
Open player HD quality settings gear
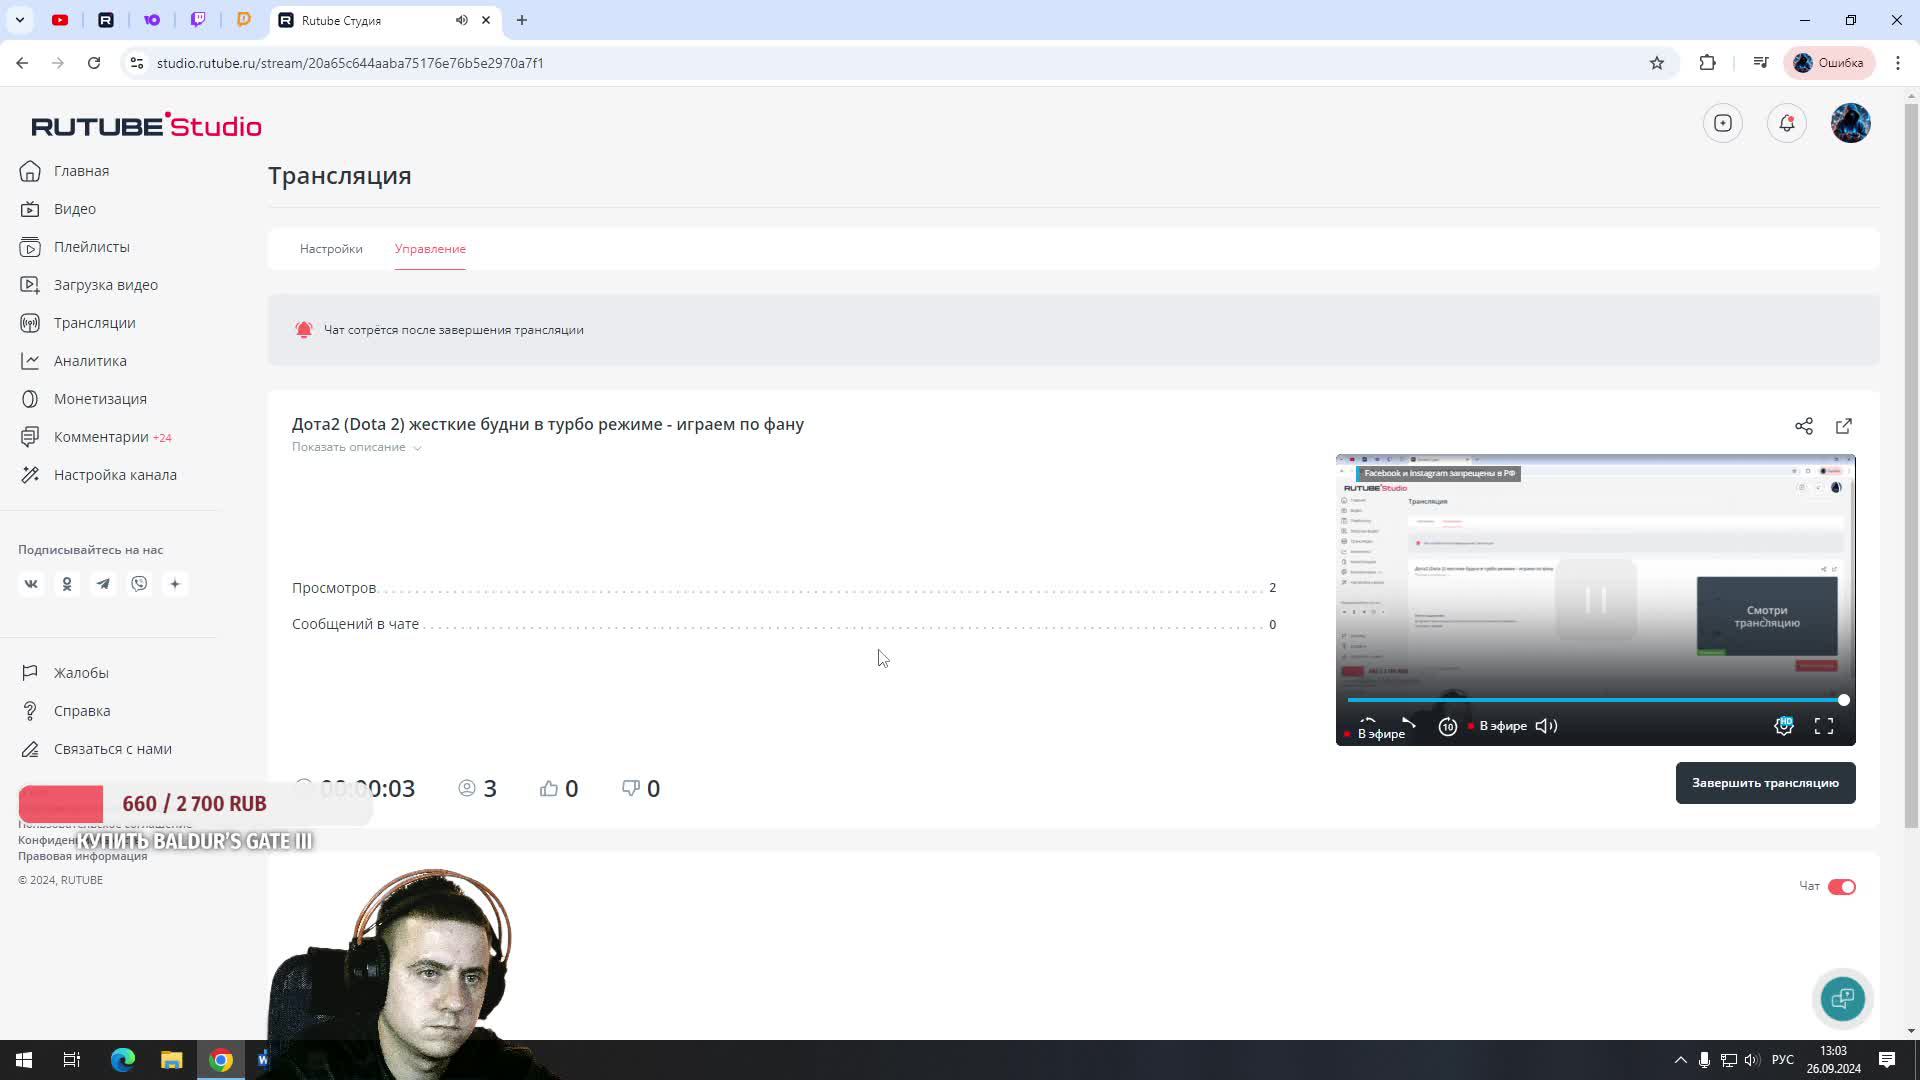[1783, 726]
